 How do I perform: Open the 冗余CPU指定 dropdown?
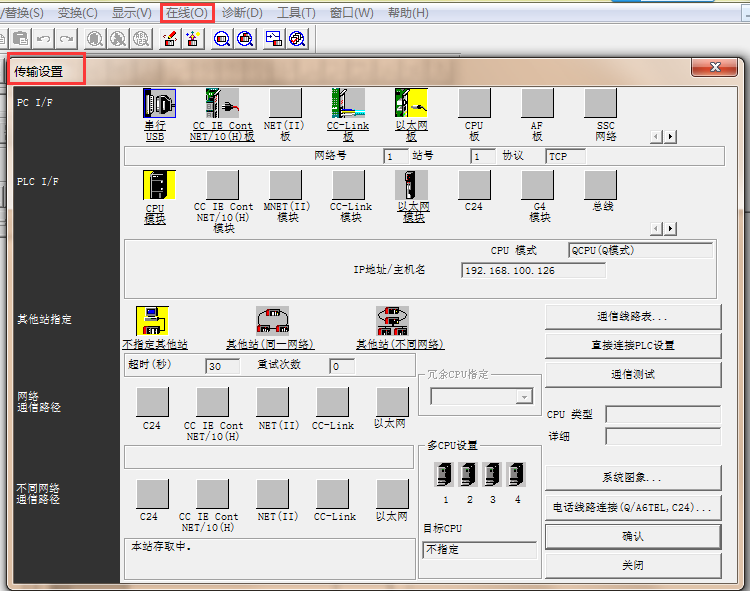pos(525,397)
